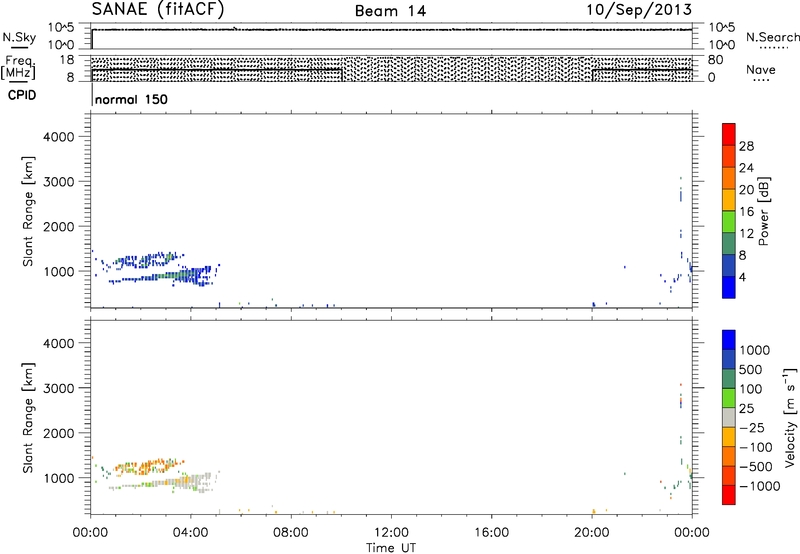800x554 pixels.
Task: Select the 3000 tick in power panel
Action: point(59,182)
